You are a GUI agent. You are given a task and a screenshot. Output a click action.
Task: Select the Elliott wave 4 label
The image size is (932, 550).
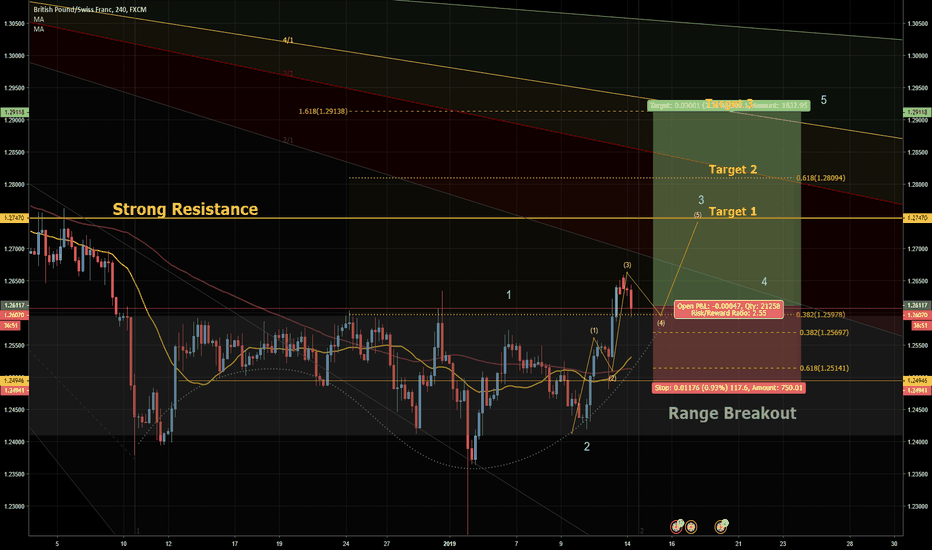[x=764, y=282]
